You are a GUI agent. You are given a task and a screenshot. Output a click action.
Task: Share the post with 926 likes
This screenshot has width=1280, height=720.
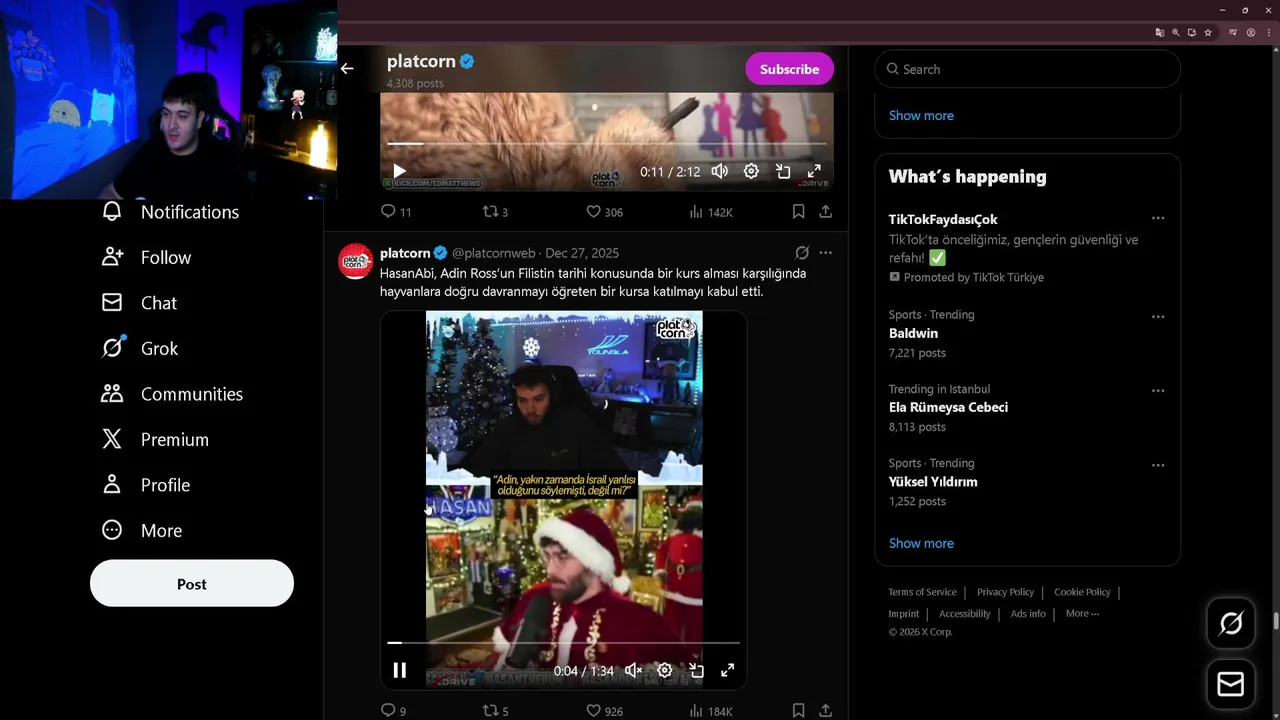tap(825, 710)
